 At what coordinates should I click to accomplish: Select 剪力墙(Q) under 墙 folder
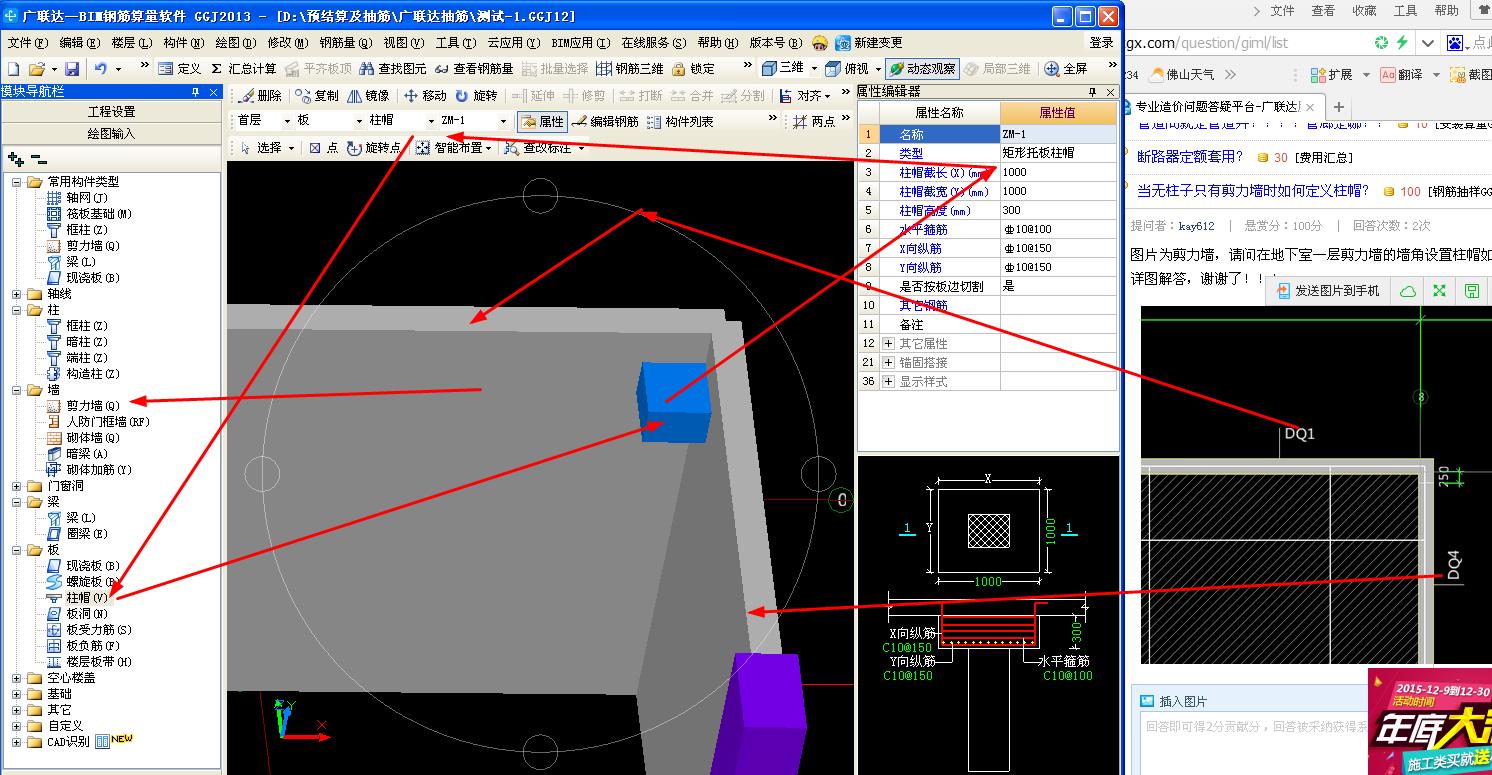(84, 405)
